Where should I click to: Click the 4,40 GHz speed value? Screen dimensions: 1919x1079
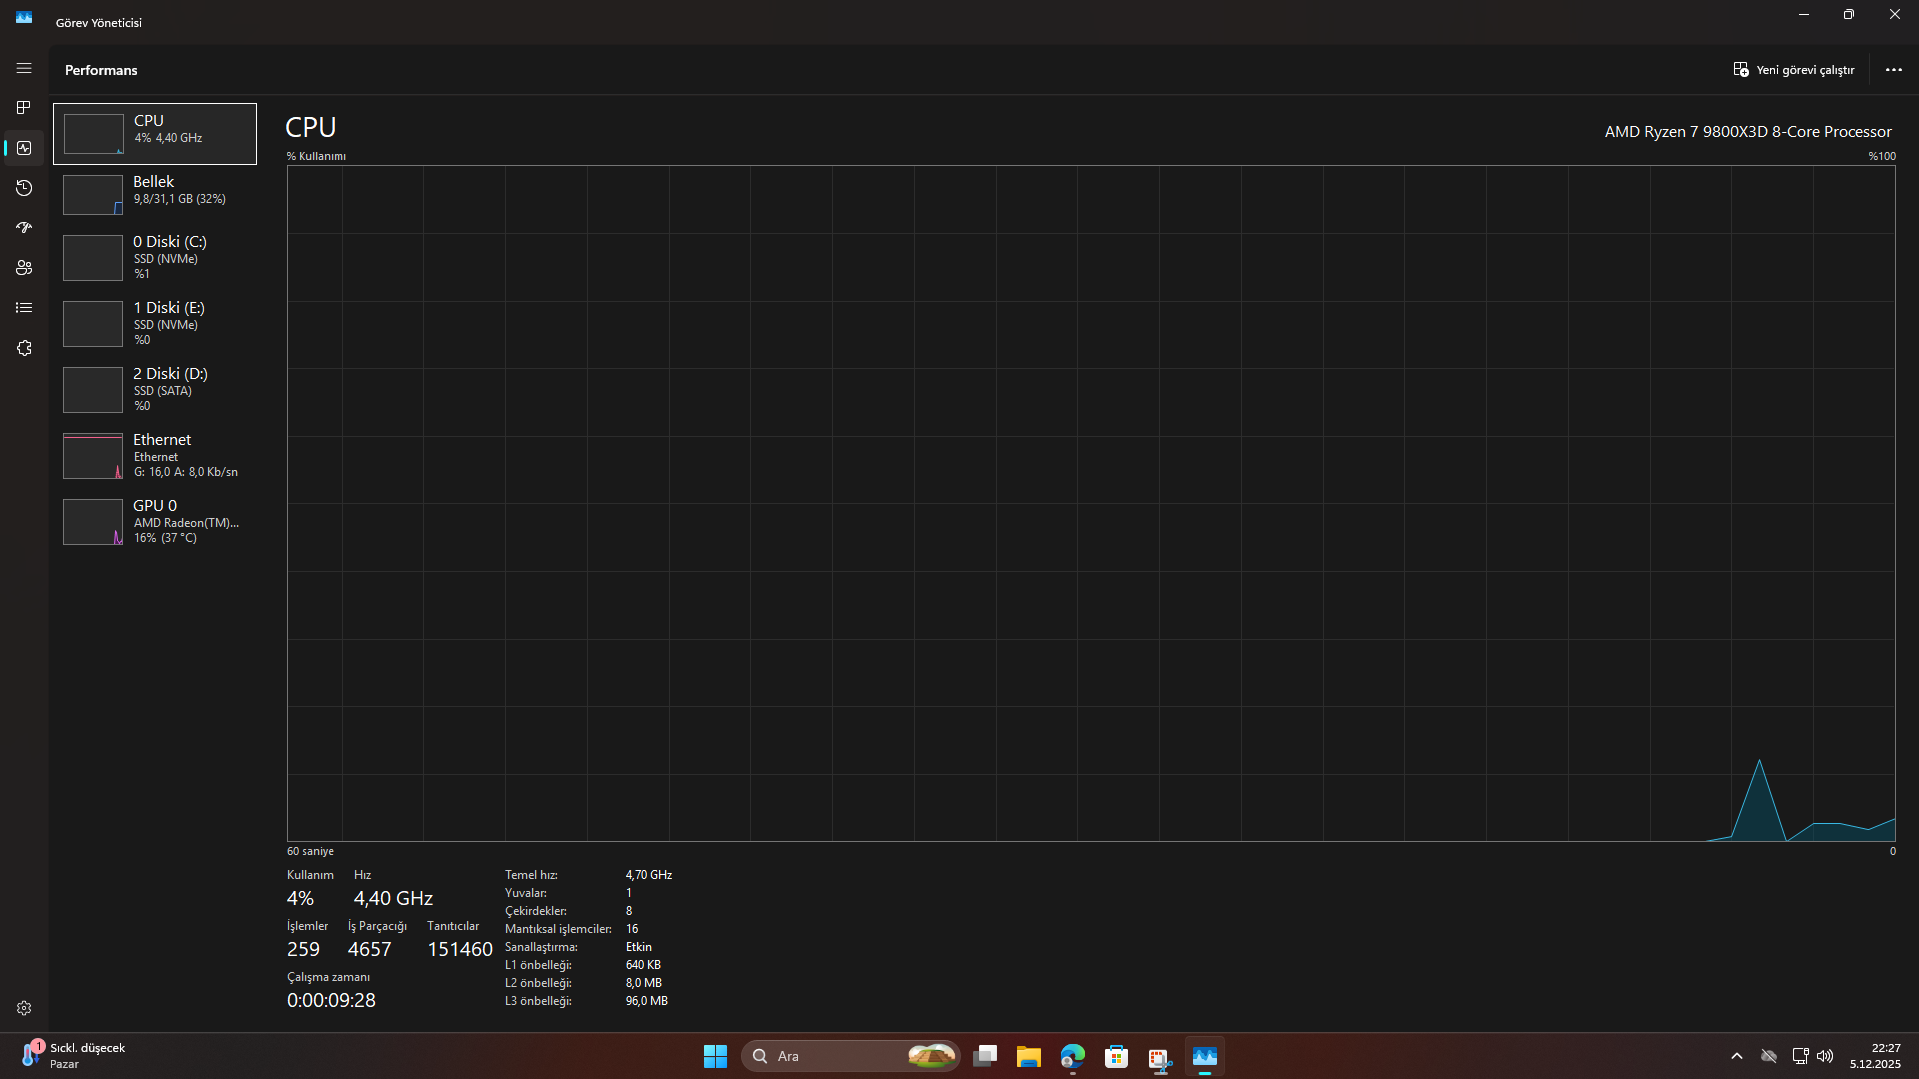(x=393, y=898)
